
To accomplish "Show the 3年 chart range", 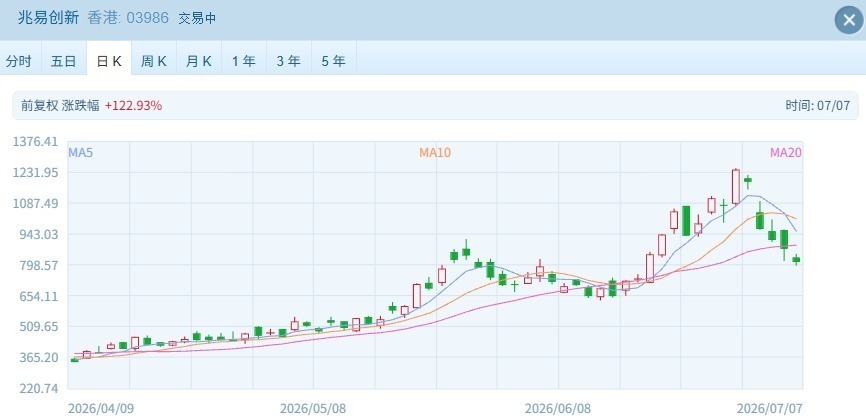I will pos(289,60).
